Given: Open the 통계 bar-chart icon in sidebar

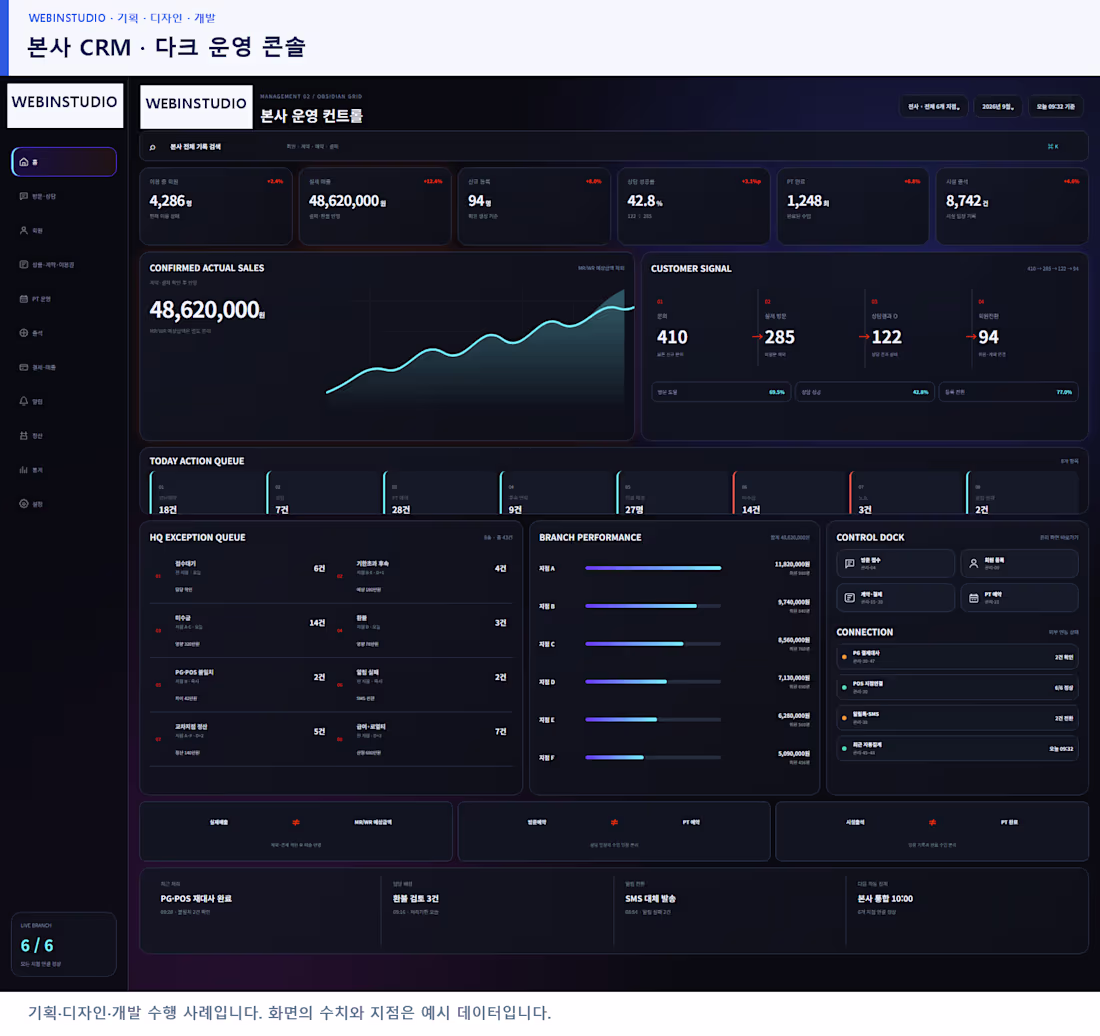Looking at the screenshot, I should click(24, 470).
